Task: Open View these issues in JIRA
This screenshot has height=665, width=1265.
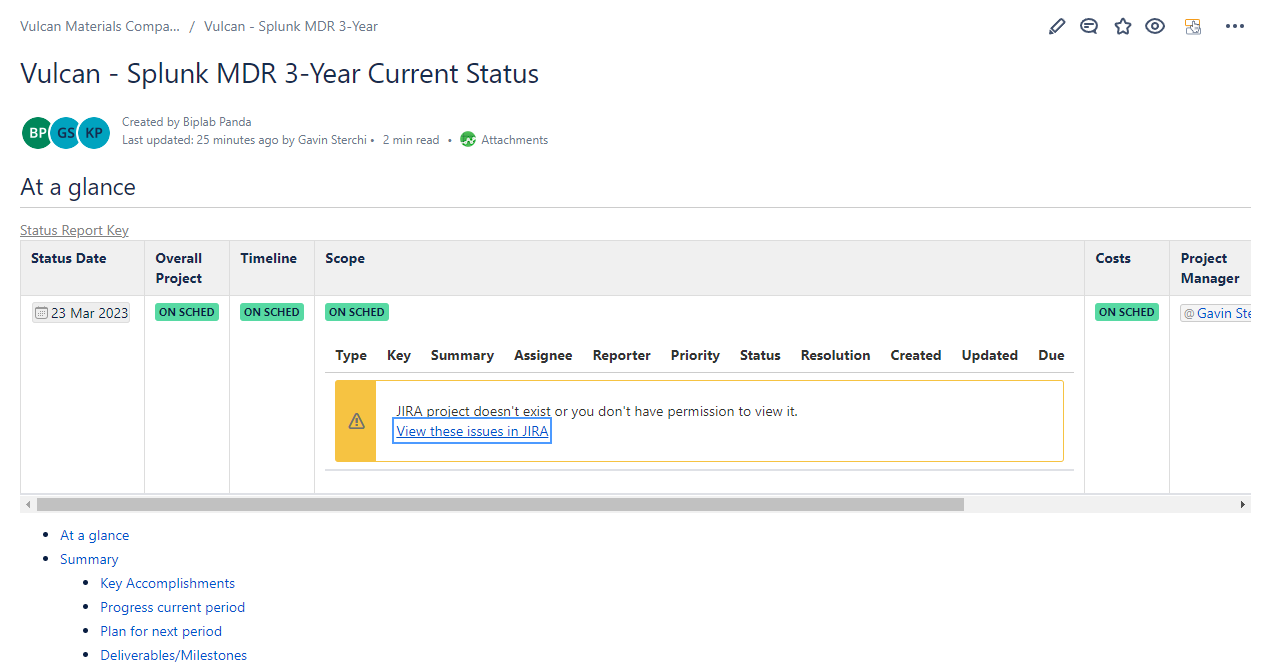Action: pyautogui.click(x=472, y=431)
